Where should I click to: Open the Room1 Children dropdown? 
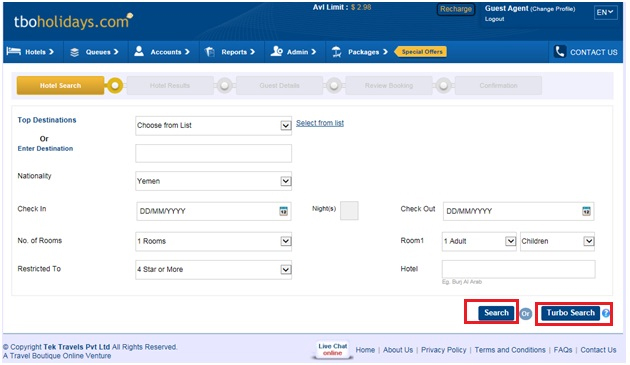click(x=557, y=241)
